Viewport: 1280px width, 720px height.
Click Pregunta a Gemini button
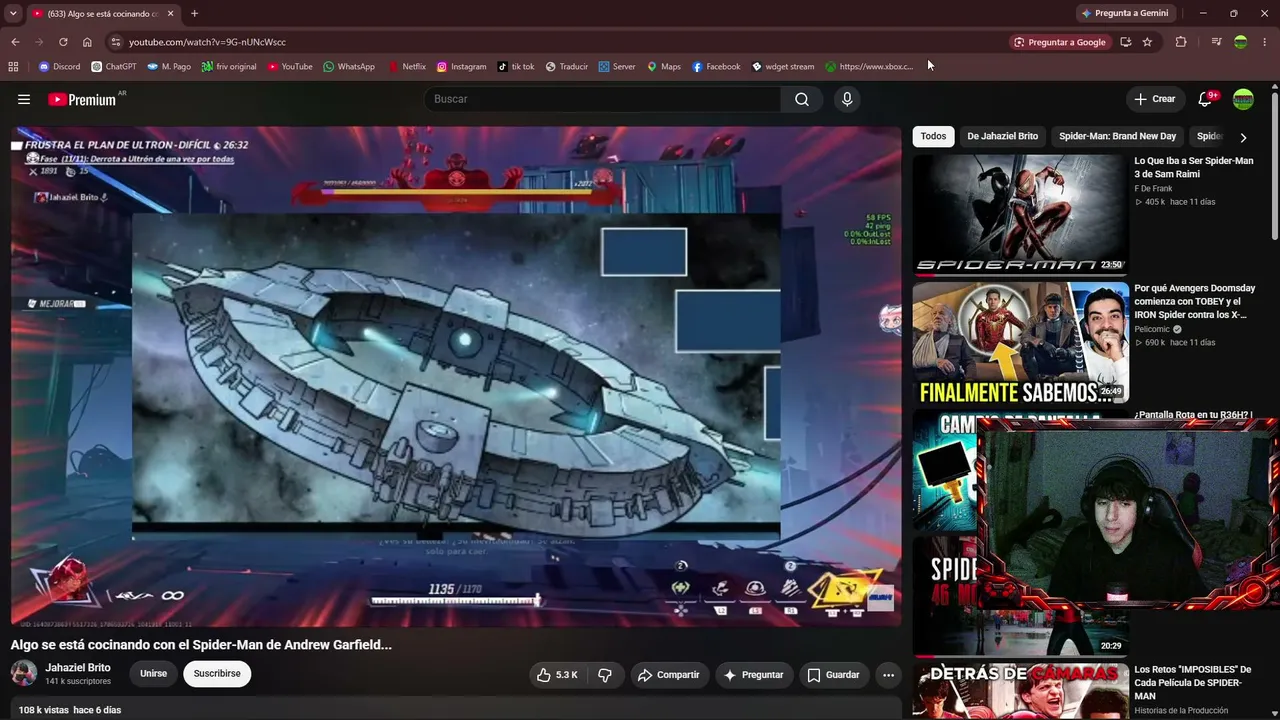1124,13
